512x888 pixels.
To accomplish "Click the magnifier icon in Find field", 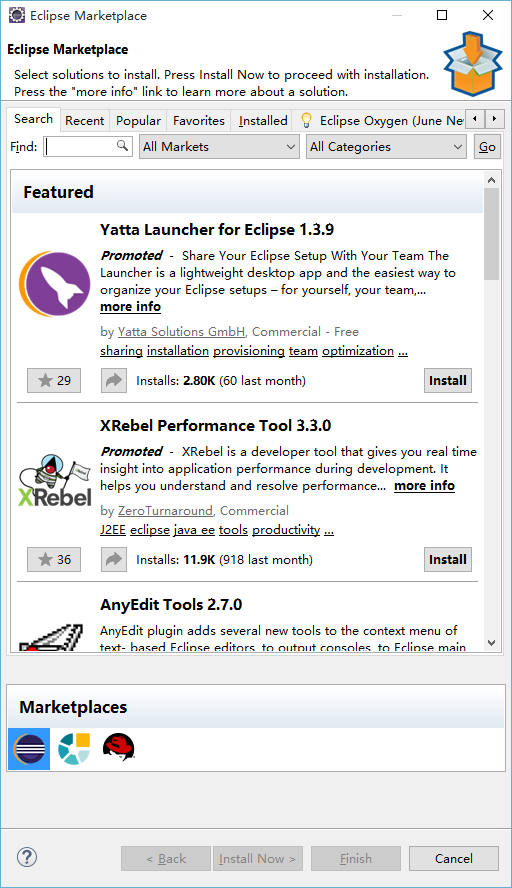I will pyautogui.click(x=122, y=146).
